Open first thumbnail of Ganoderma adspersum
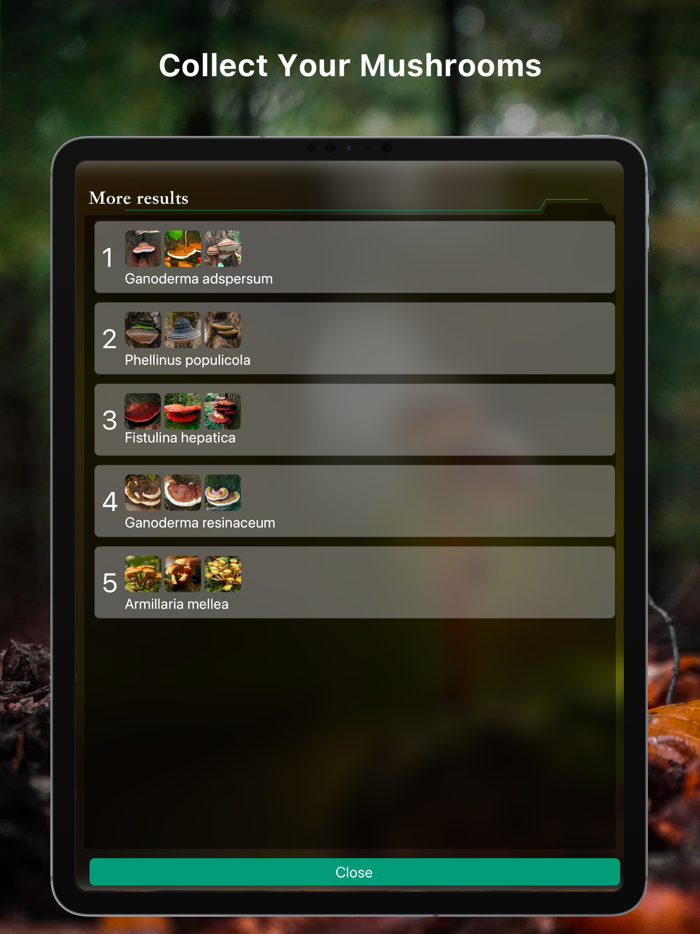700x934 pixels. point(143,248)
